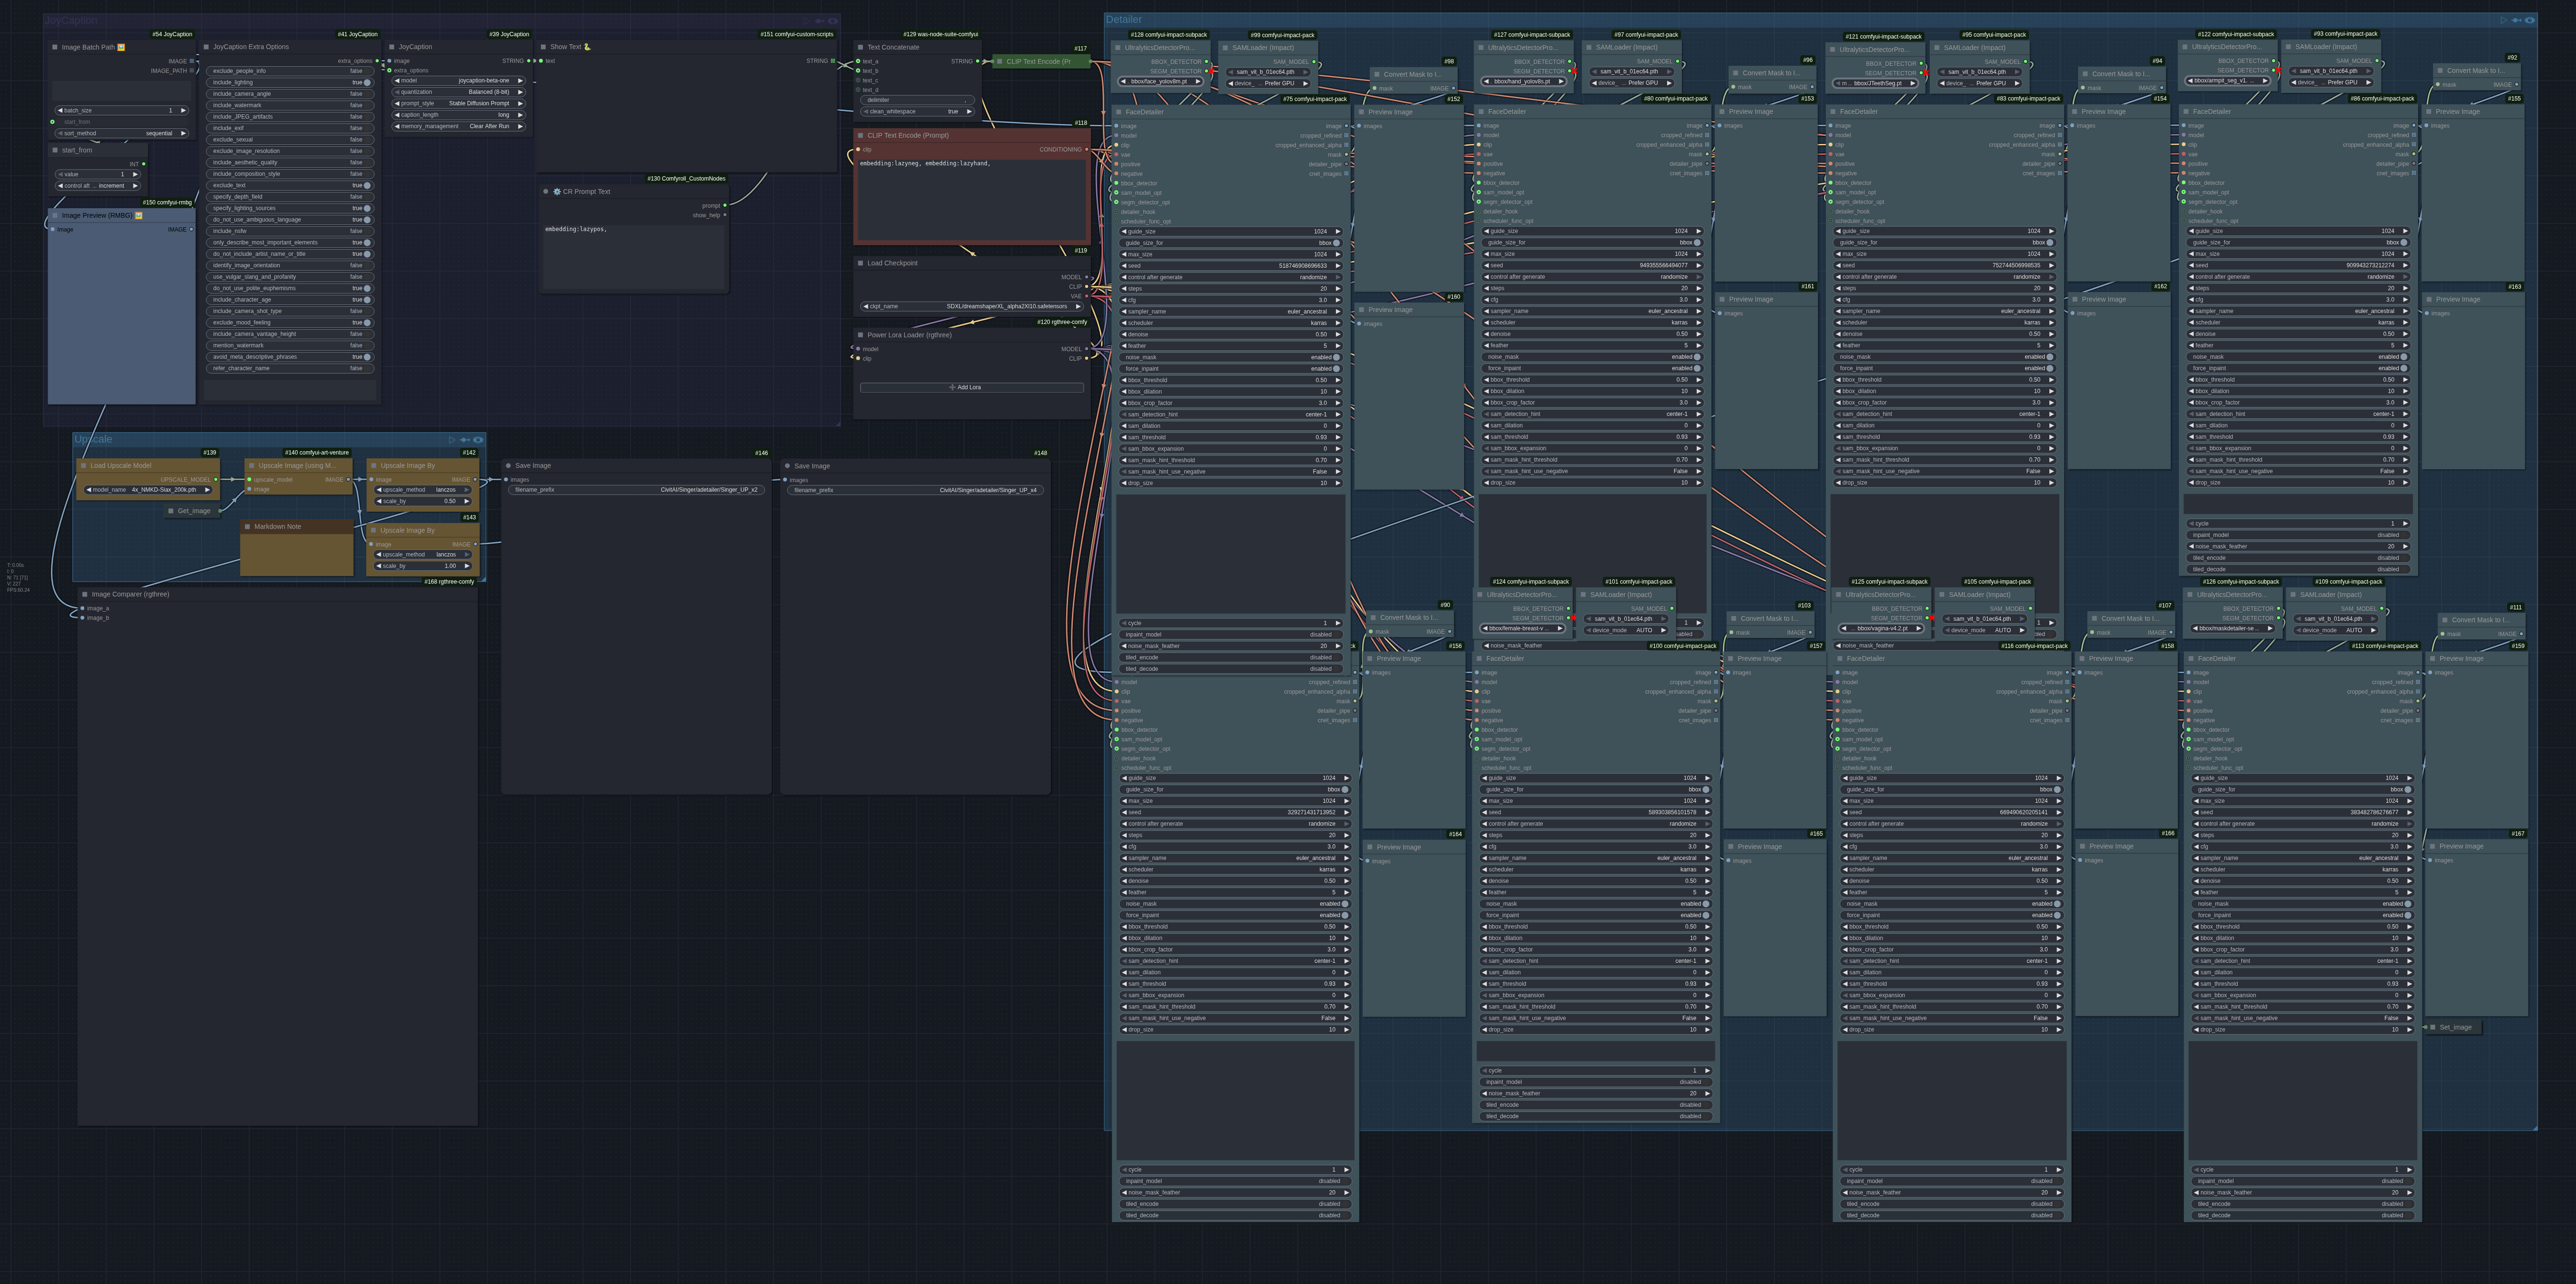
Task: Enable the include_watermark option
Action: pos(289,105)
